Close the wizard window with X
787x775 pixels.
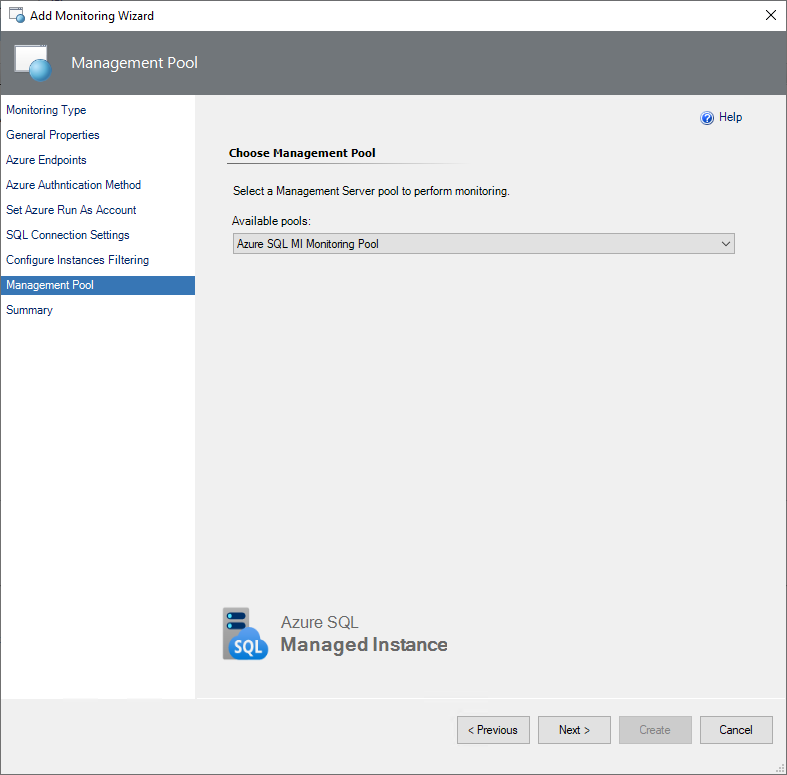coord(770,15)
